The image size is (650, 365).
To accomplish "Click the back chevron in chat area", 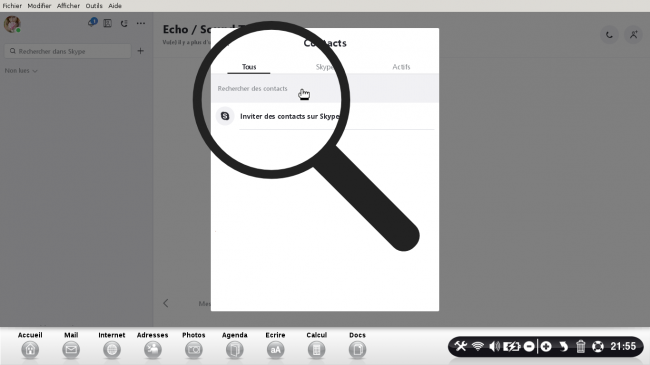I will (x=166, y=303).
